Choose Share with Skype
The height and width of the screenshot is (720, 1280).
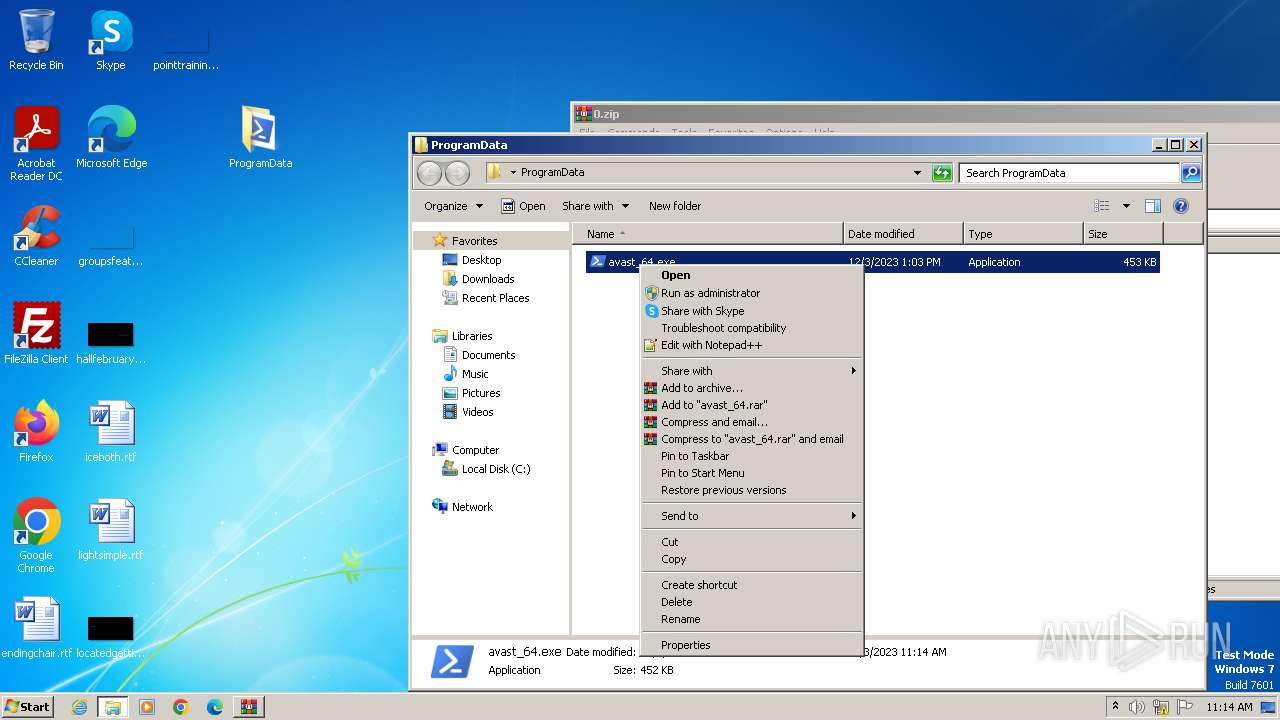(752, 311)
